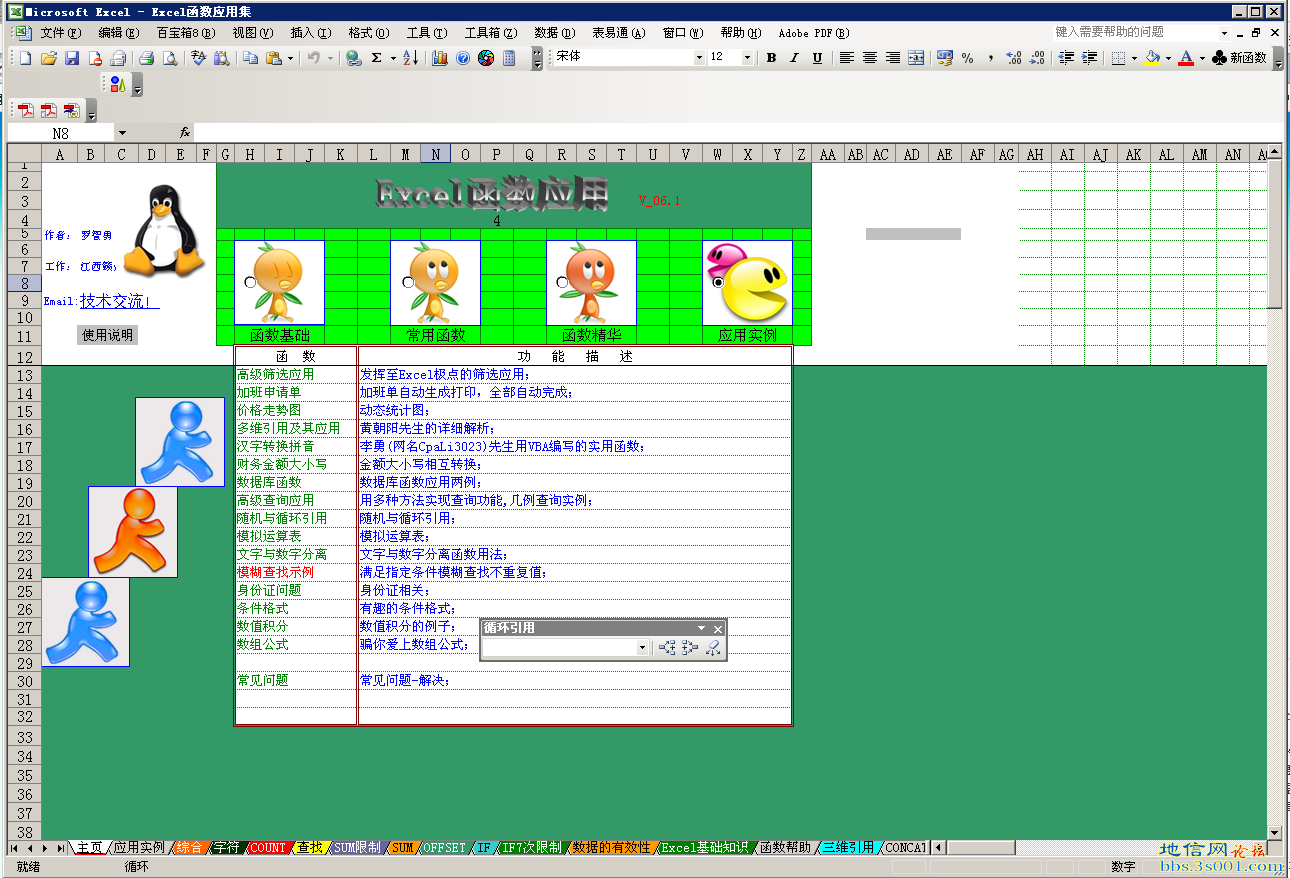Open Print Preview from toolbar

[x=169, y=58]
